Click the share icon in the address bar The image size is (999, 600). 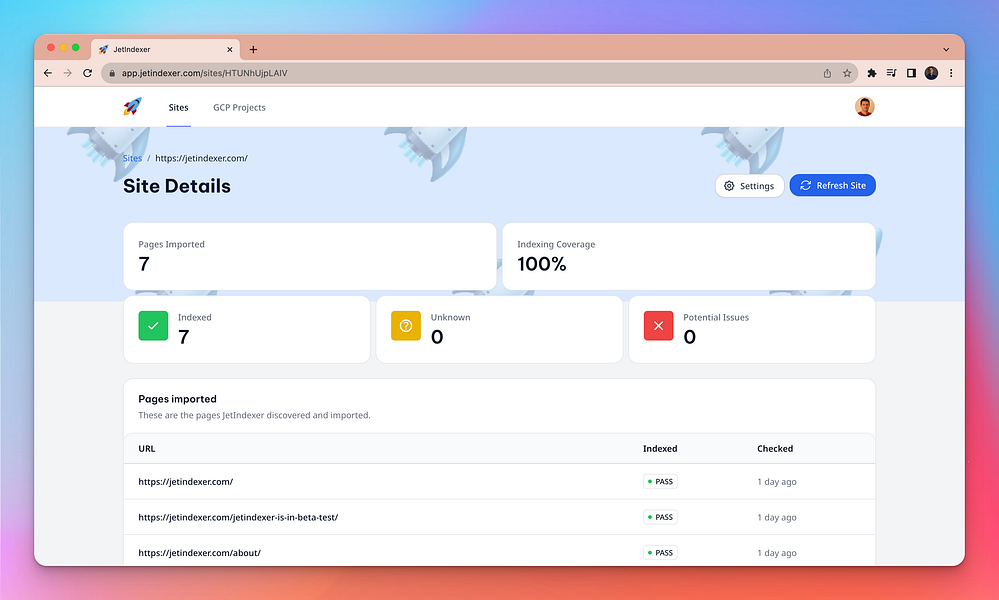[x=827, y=73]
